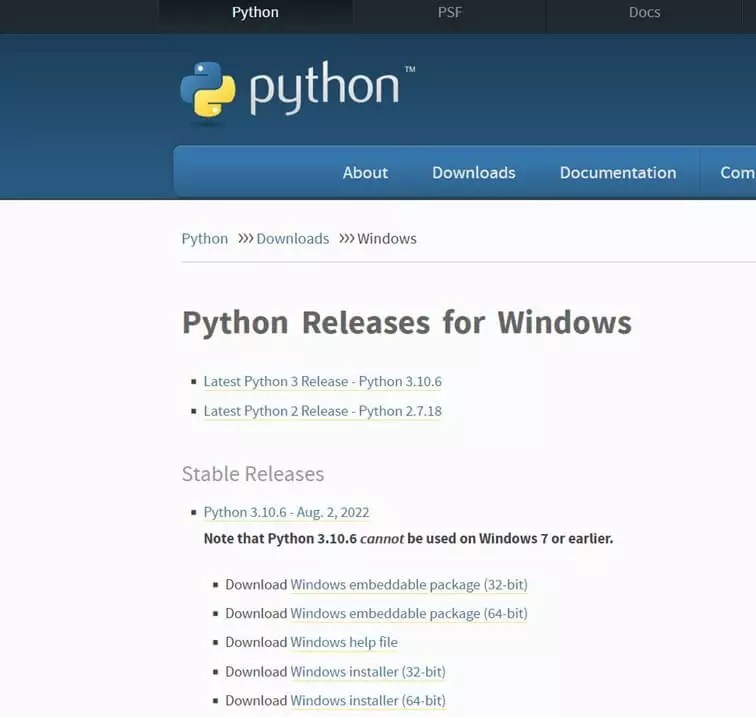The height and width of the screenshot is (717, 756).
Task: Download Windows embeddable package (32-bit)
Action: point(409,584)
